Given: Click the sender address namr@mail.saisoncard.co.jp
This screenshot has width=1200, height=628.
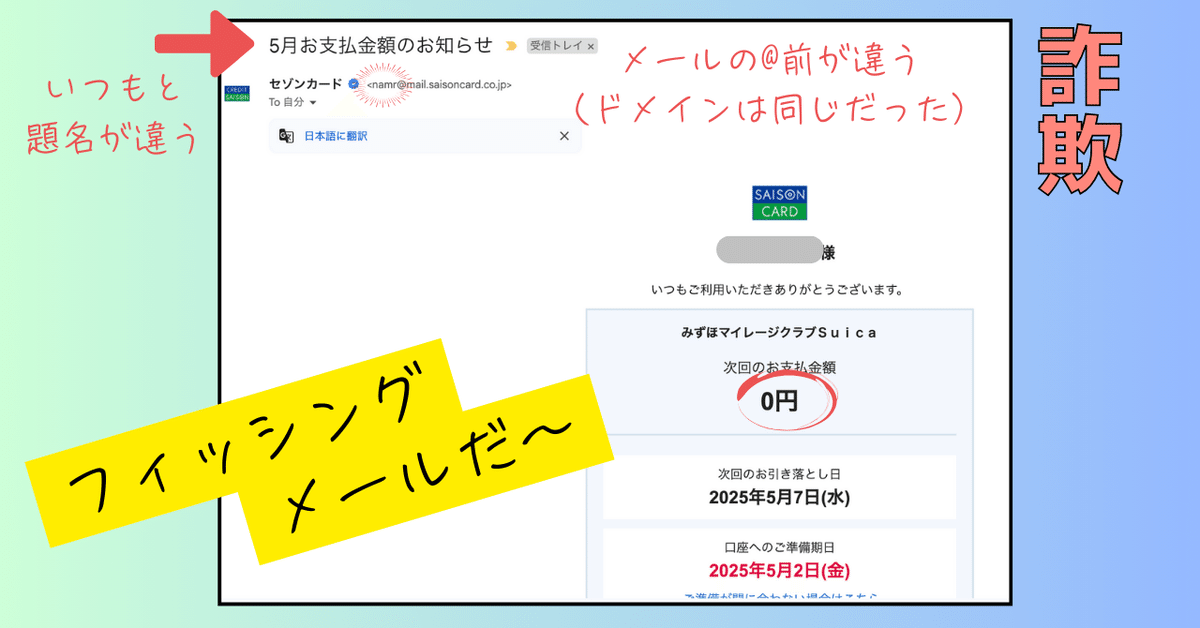Looking at the screenshot, I should [439, 86].
